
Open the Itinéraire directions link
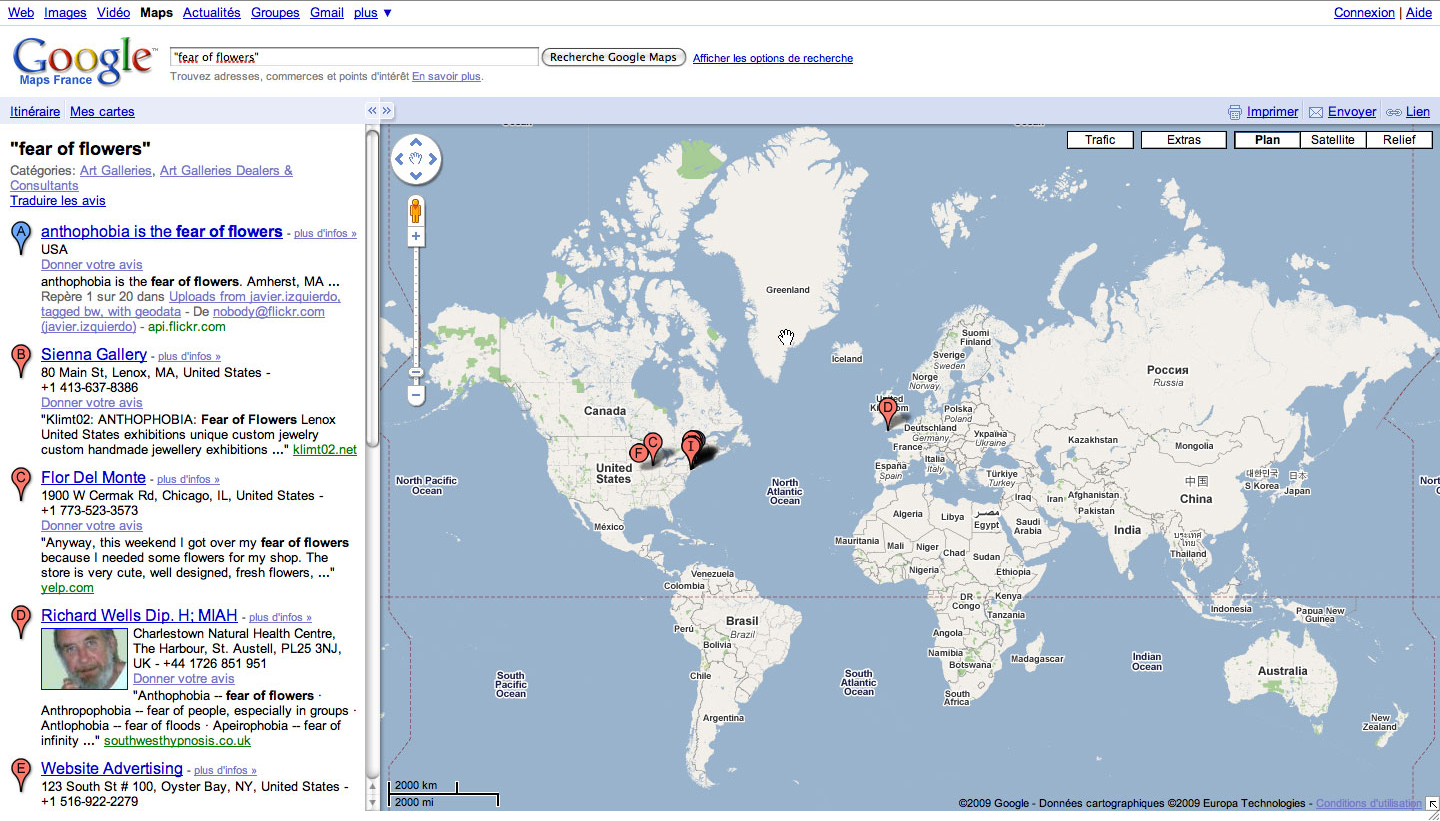click(35, 112)
